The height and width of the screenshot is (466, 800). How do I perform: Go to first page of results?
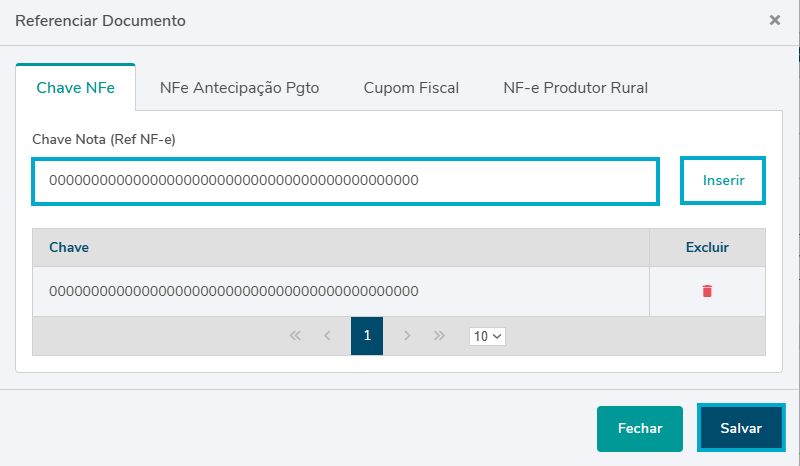tap(295, 336)
